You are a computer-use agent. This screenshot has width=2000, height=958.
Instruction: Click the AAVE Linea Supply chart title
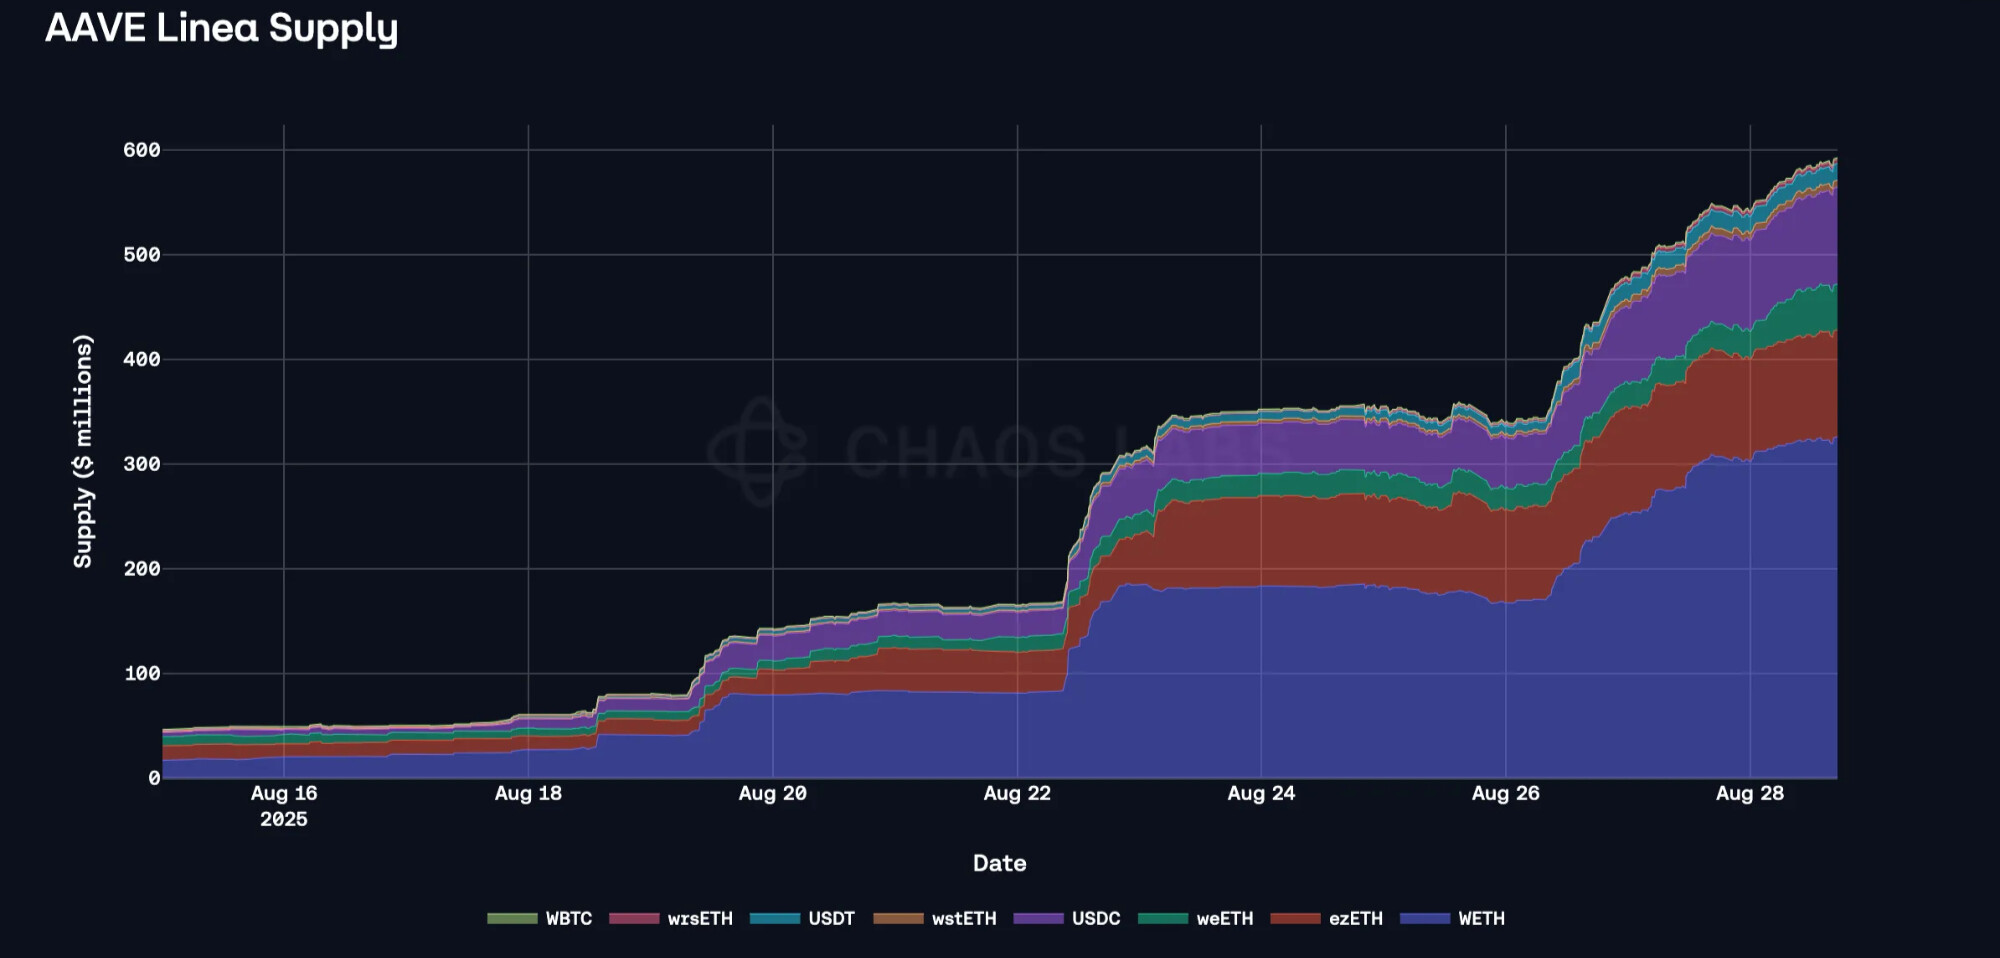pyautogui.click(x=222, y=29)
